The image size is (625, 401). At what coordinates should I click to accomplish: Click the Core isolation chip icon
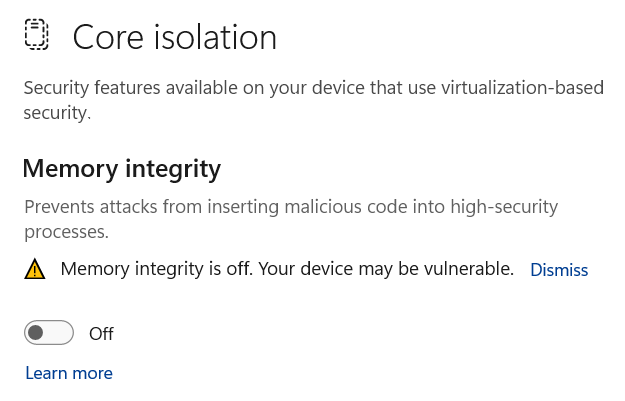point(36,36)
